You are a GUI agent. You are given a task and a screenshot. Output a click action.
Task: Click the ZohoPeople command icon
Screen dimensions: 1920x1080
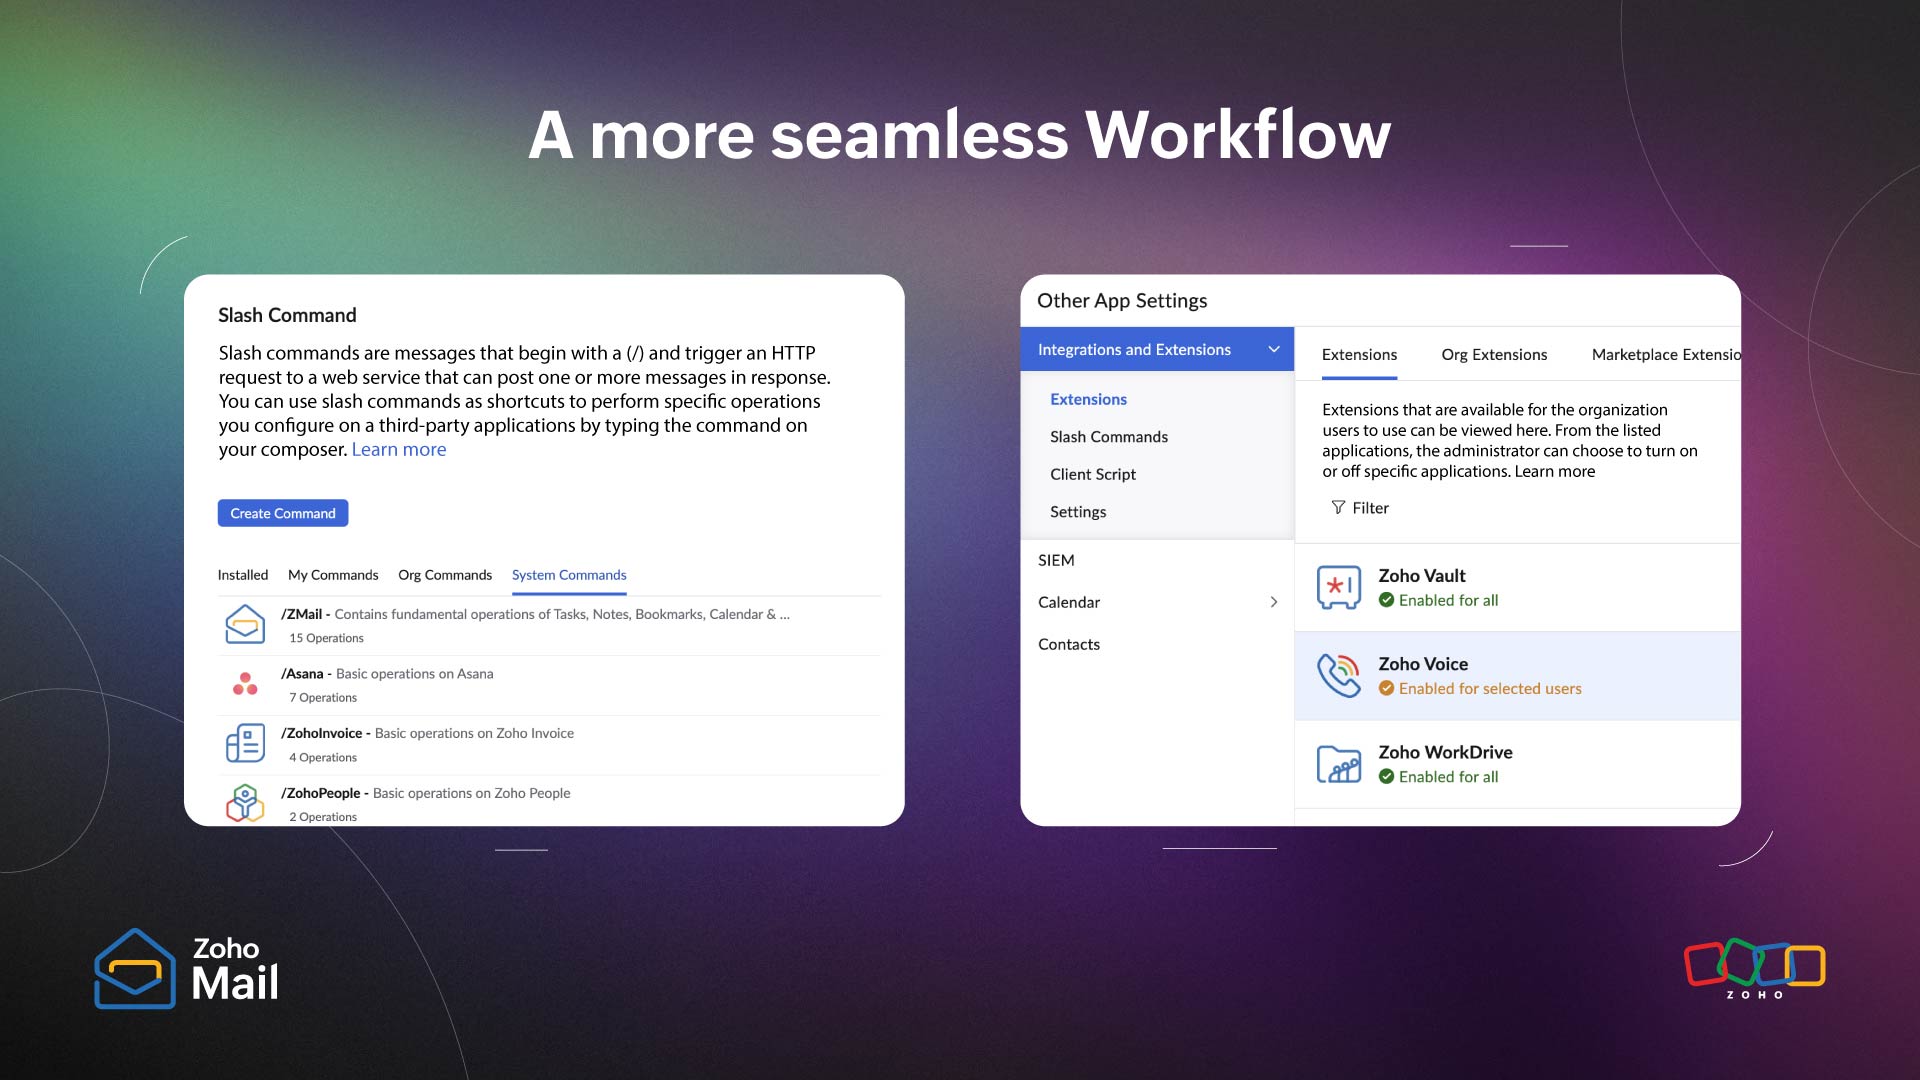(x=245, y=803)
